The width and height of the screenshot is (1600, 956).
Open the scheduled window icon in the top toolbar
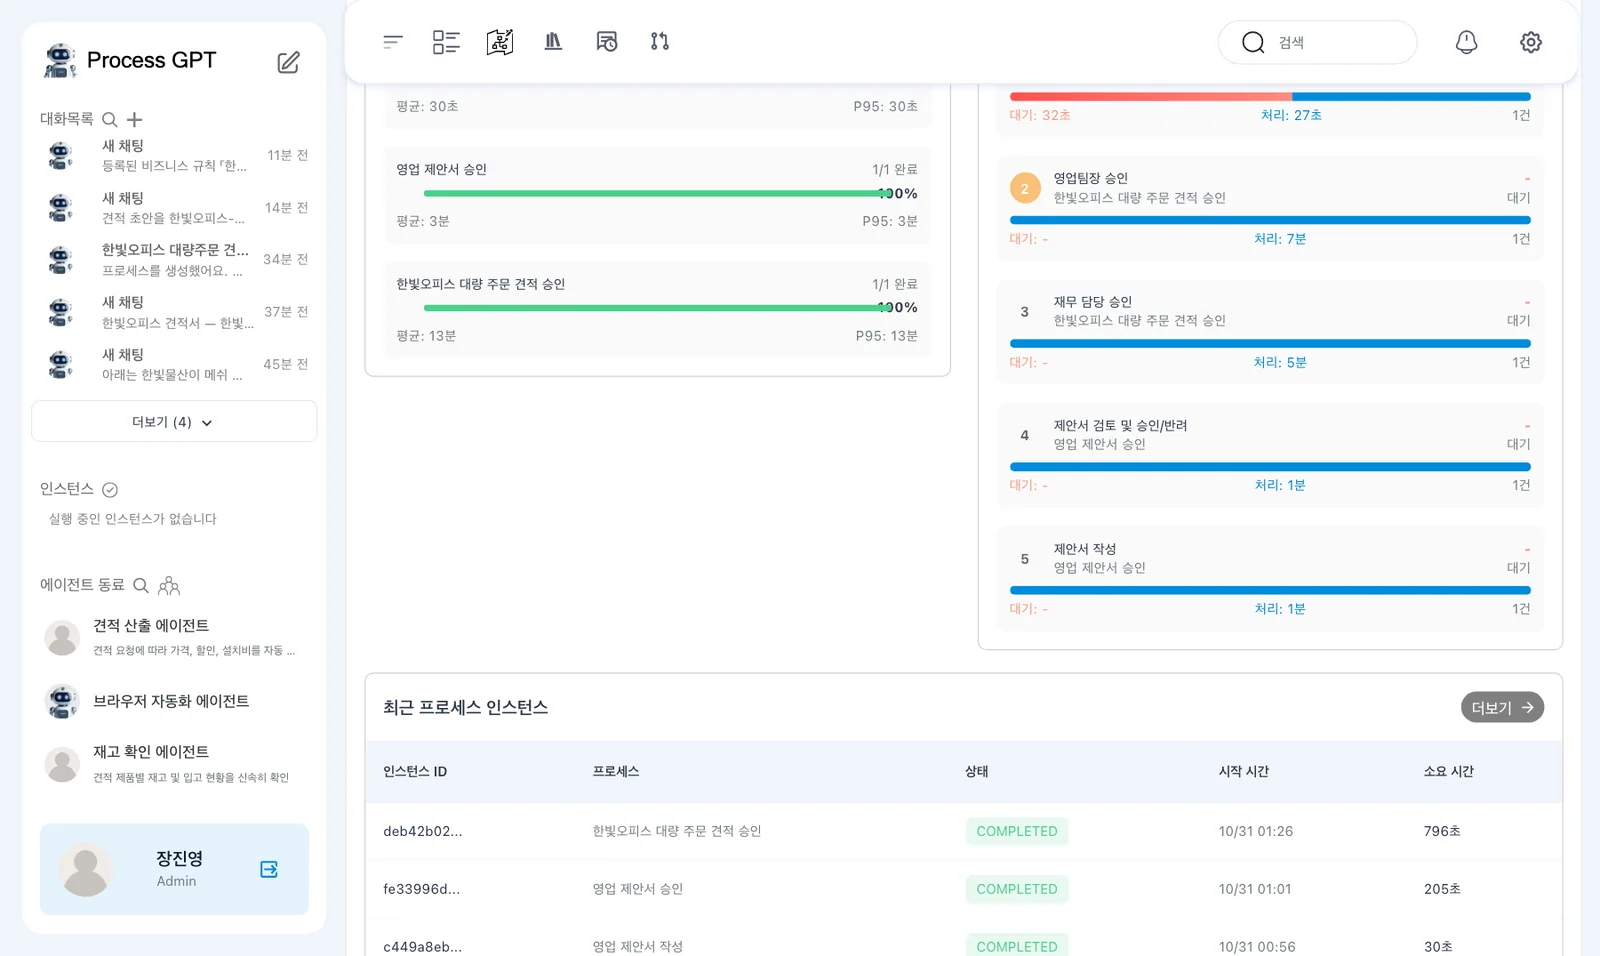pos(606,42)
